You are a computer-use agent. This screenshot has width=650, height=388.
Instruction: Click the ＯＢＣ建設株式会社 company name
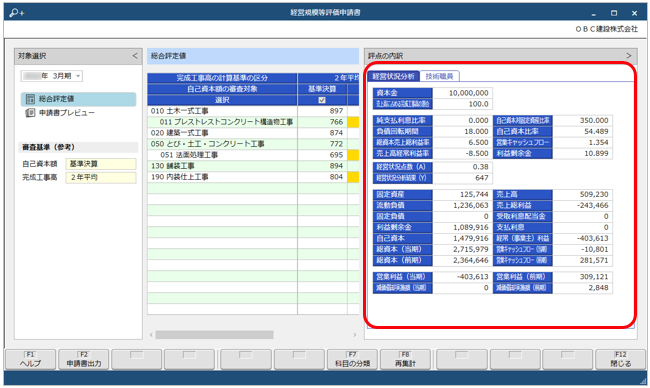click(x=606, y=29)
